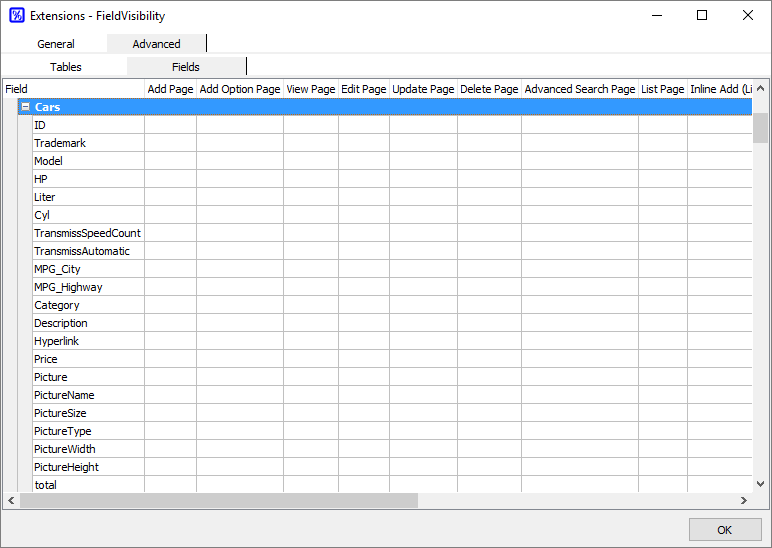The width and height of the screenshot is (772, 548).
Task: Open the Advanced tab
Action: pyautogui.click(x=157, y=44)
